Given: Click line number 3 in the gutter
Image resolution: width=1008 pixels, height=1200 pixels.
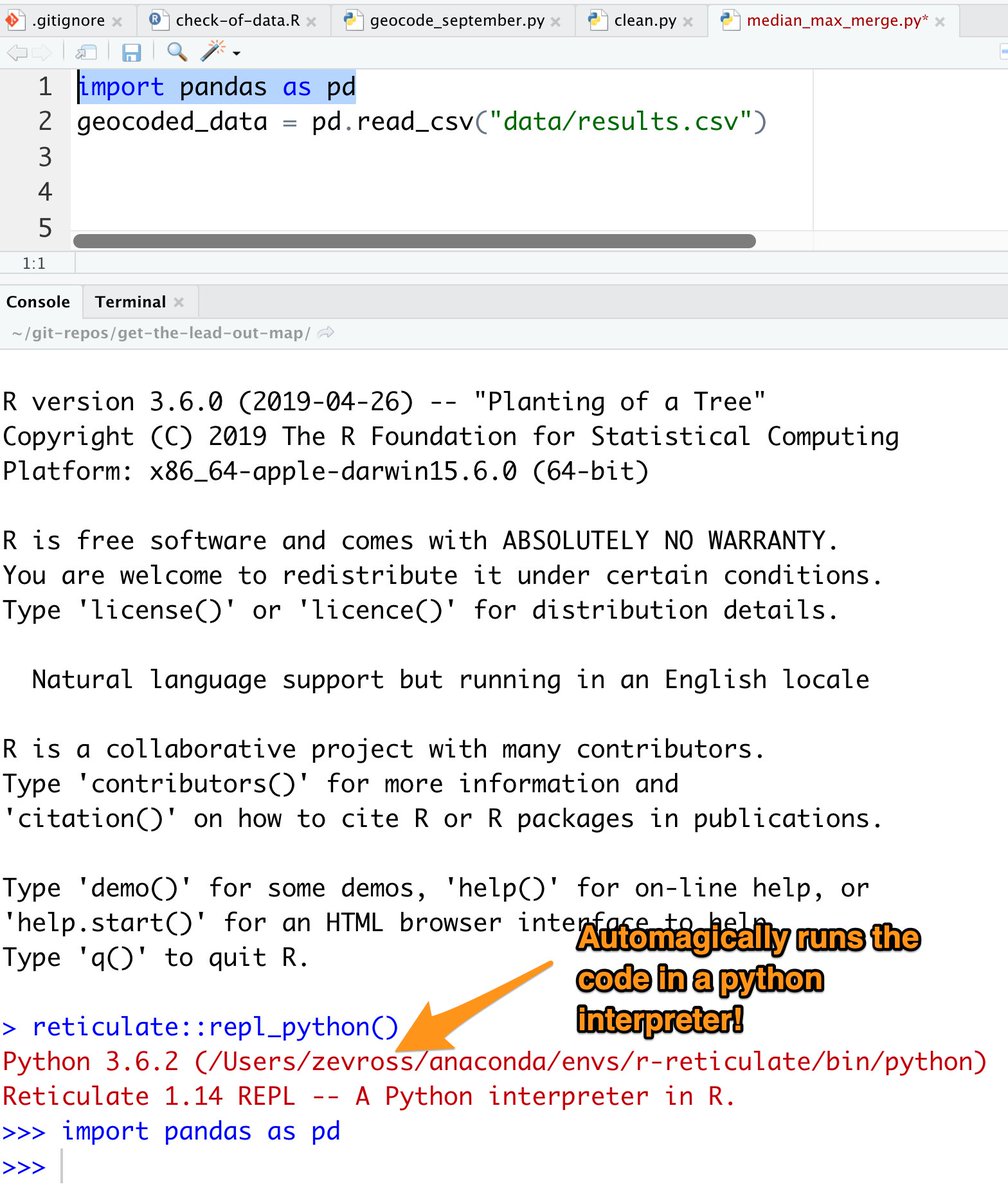Looking at the screenshot, I should (45, 157).
